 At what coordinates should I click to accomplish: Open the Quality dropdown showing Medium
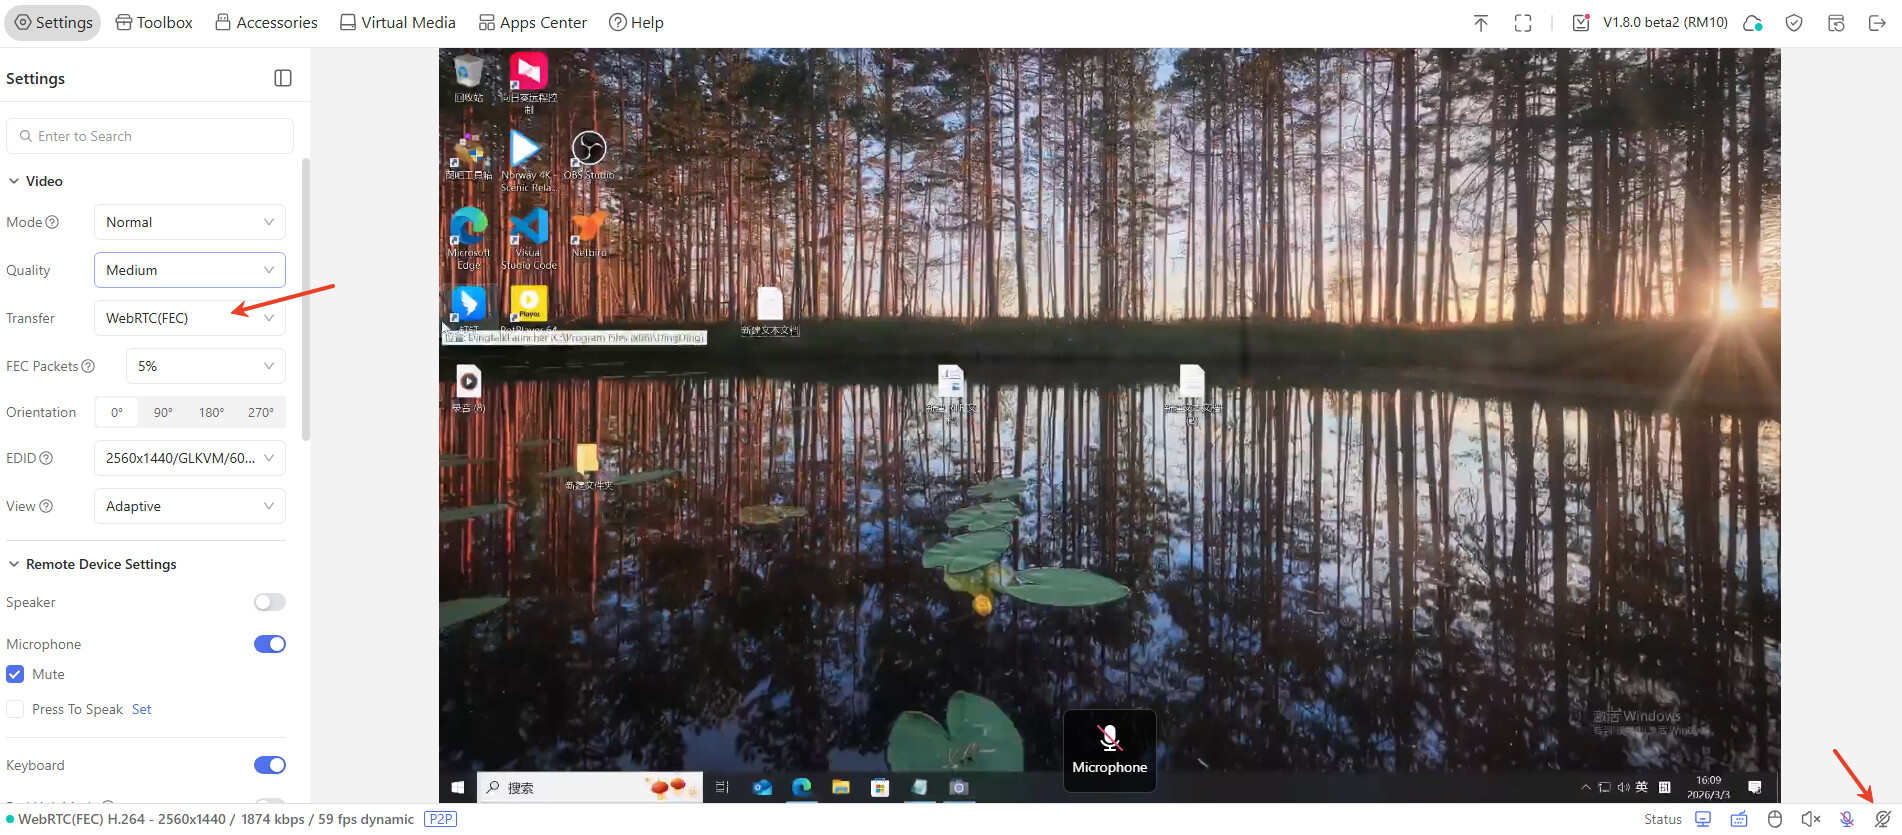coord(189,270)
